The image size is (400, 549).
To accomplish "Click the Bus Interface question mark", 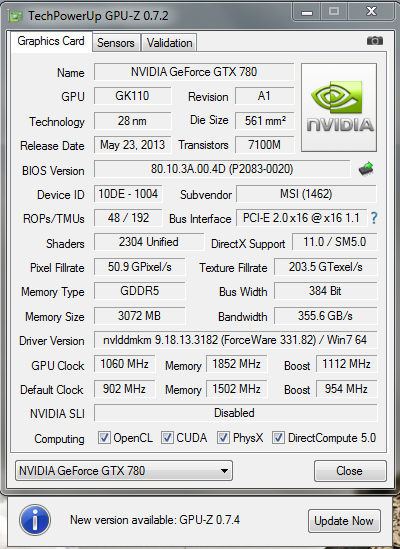I will tap(374, 218).
